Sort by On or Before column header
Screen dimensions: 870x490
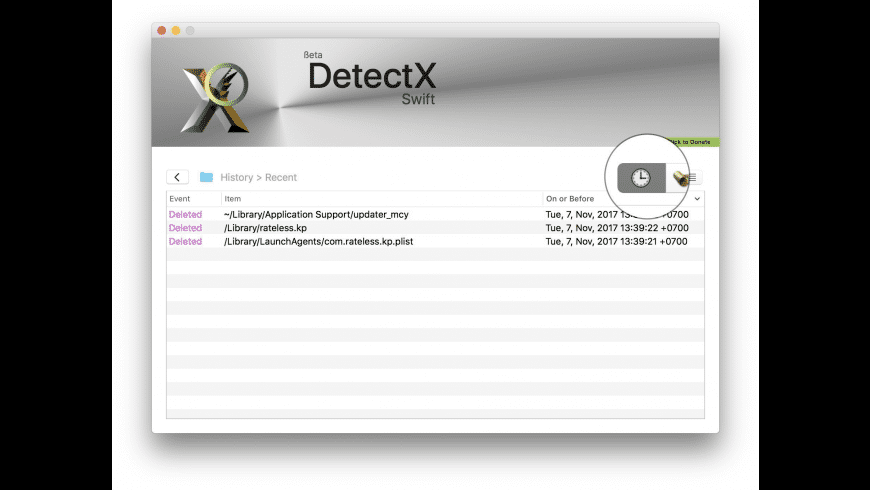click(x=570, y=199)
